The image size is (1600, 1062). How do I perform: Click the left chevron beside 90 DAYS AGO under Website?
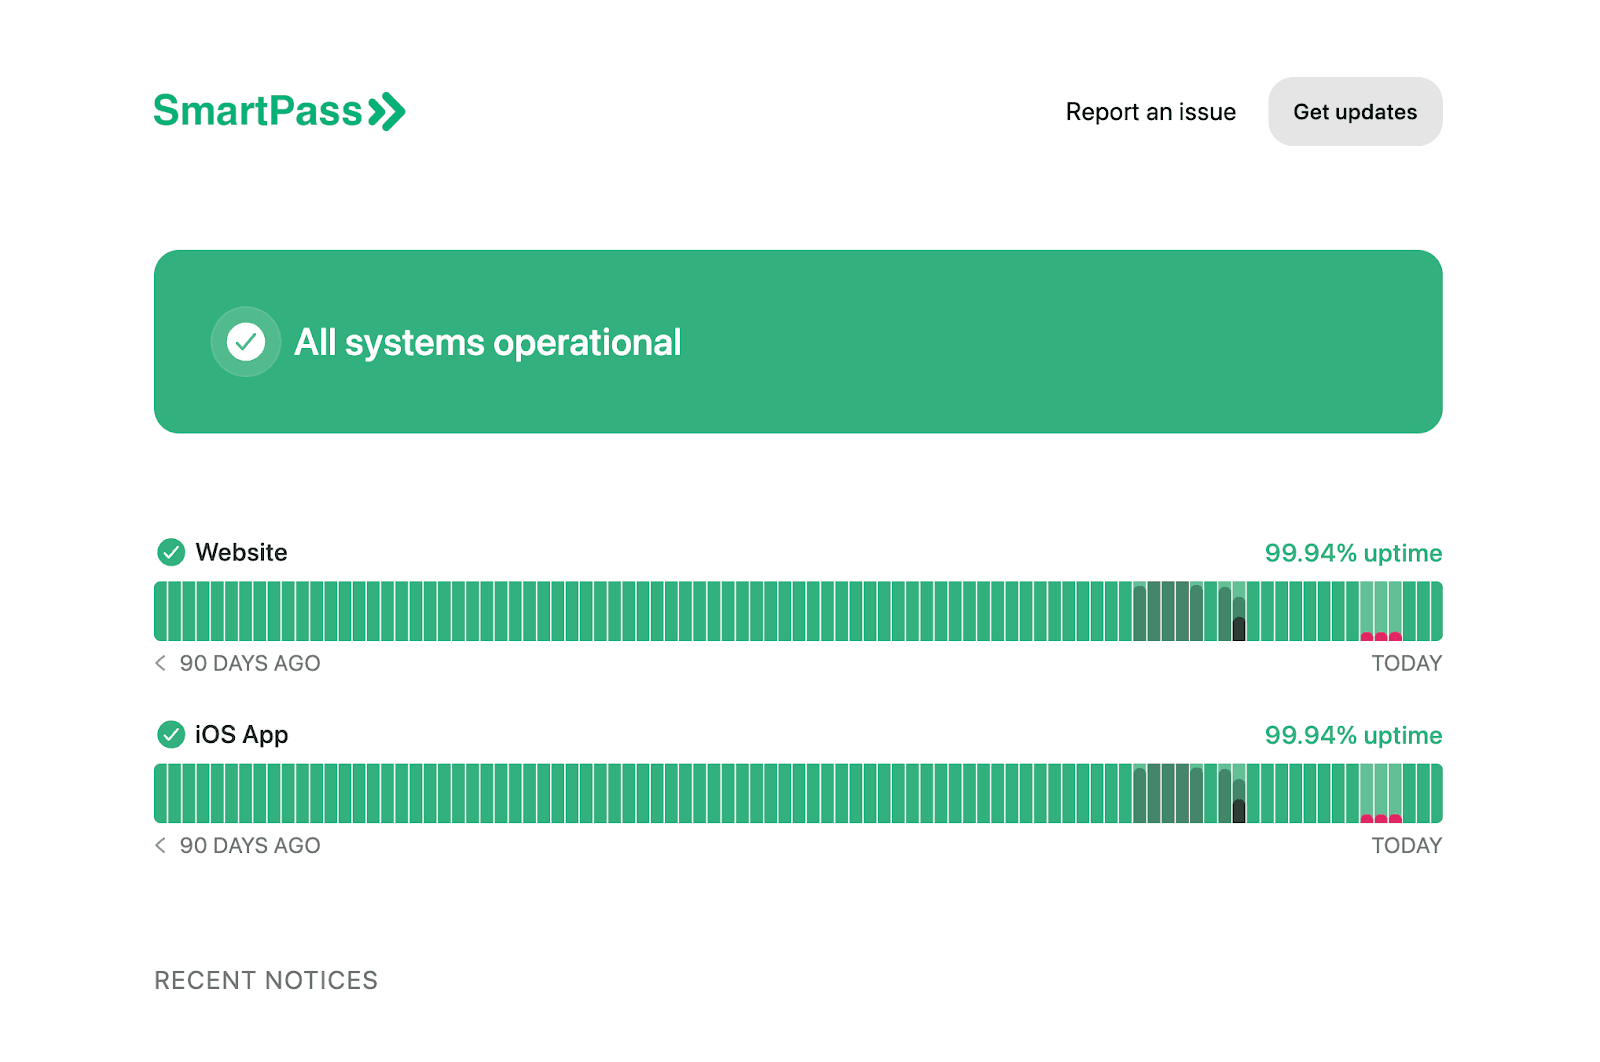point(160,662)
